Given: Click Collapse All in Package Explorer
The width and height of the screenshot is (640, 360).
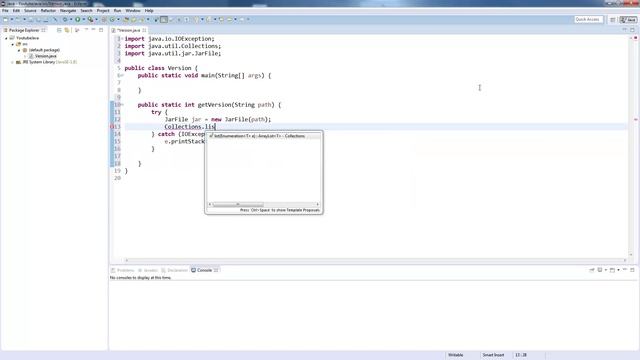Looking at the screenshot, I should pyautogui.click(x=59, y=30).
